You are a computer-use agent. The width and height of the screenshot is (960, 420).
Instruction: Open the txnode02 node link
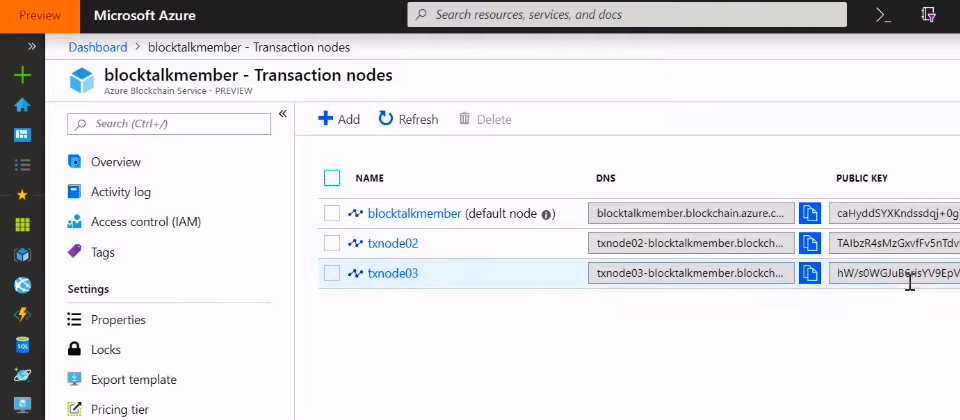point(393,244)
